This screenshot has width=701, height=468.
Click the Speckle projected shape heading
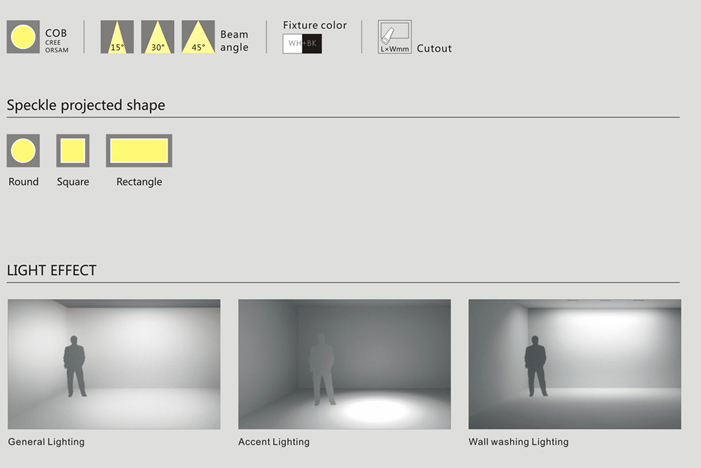click(x=86, y=105)
